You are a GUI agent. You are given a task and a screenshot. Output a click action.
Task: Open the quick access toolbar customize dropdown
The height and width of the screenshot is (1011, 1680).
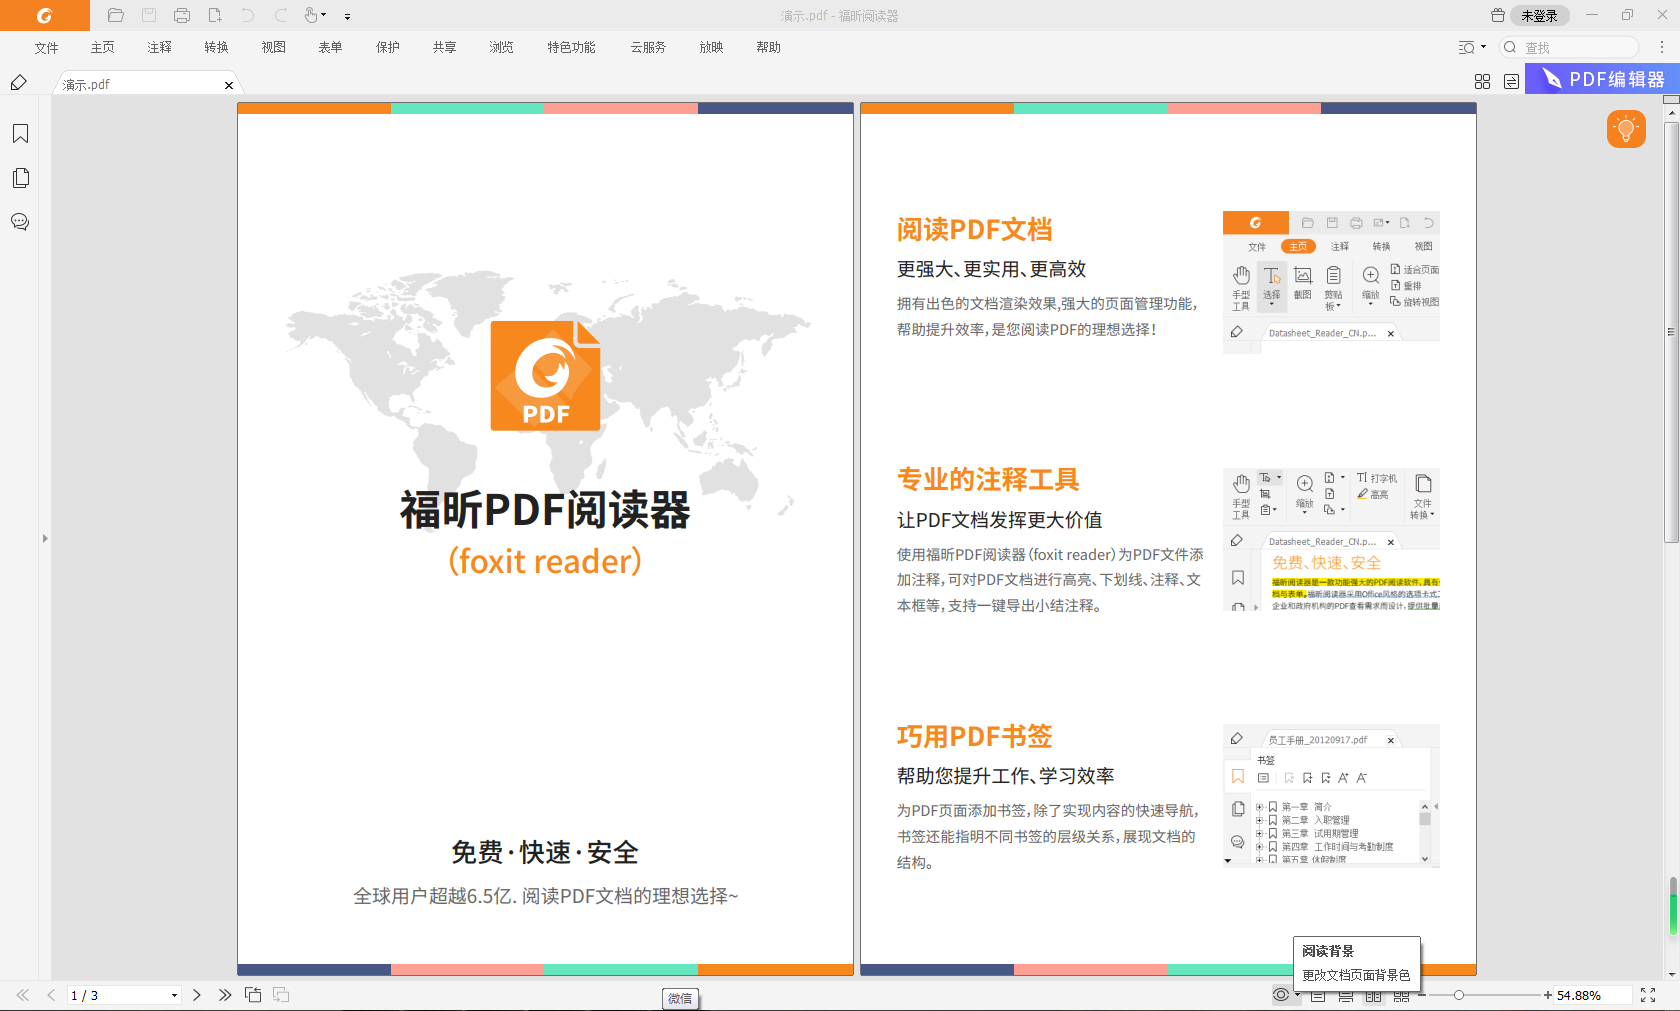pos(347,16)
